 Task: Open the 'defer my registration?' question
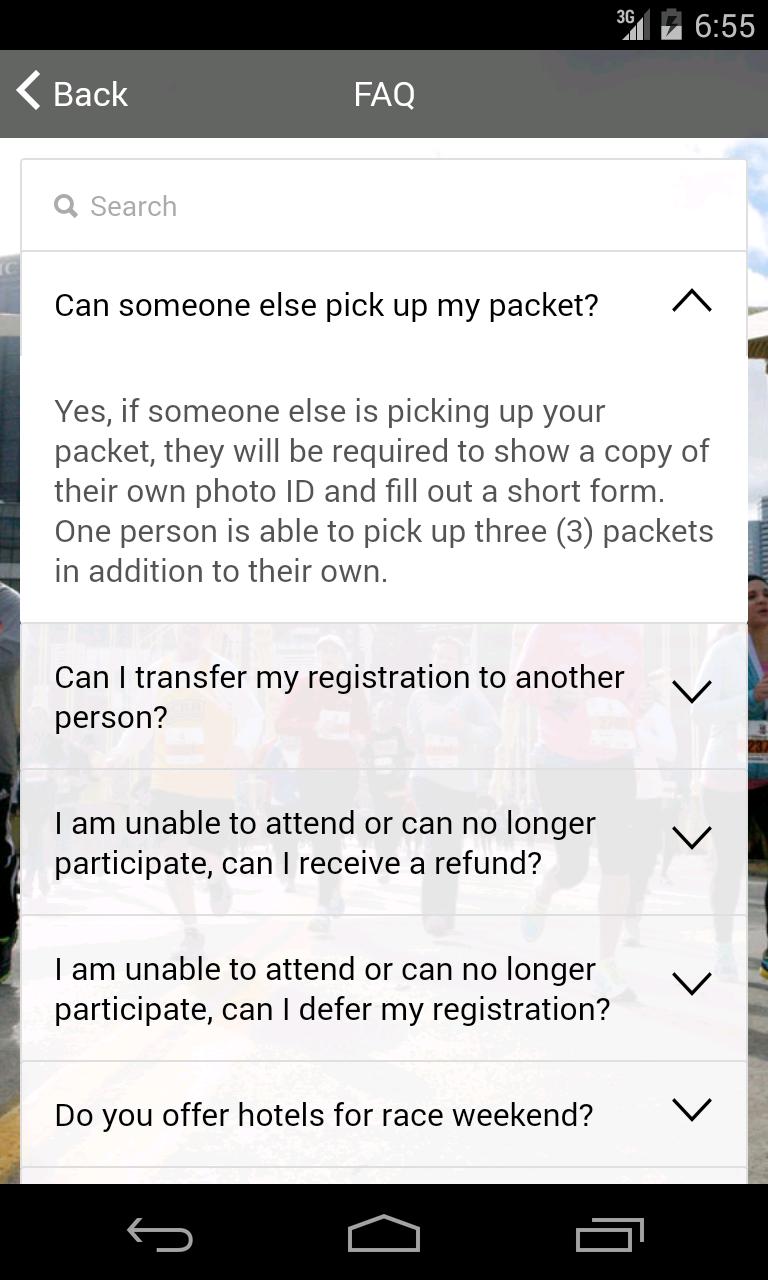332,989
